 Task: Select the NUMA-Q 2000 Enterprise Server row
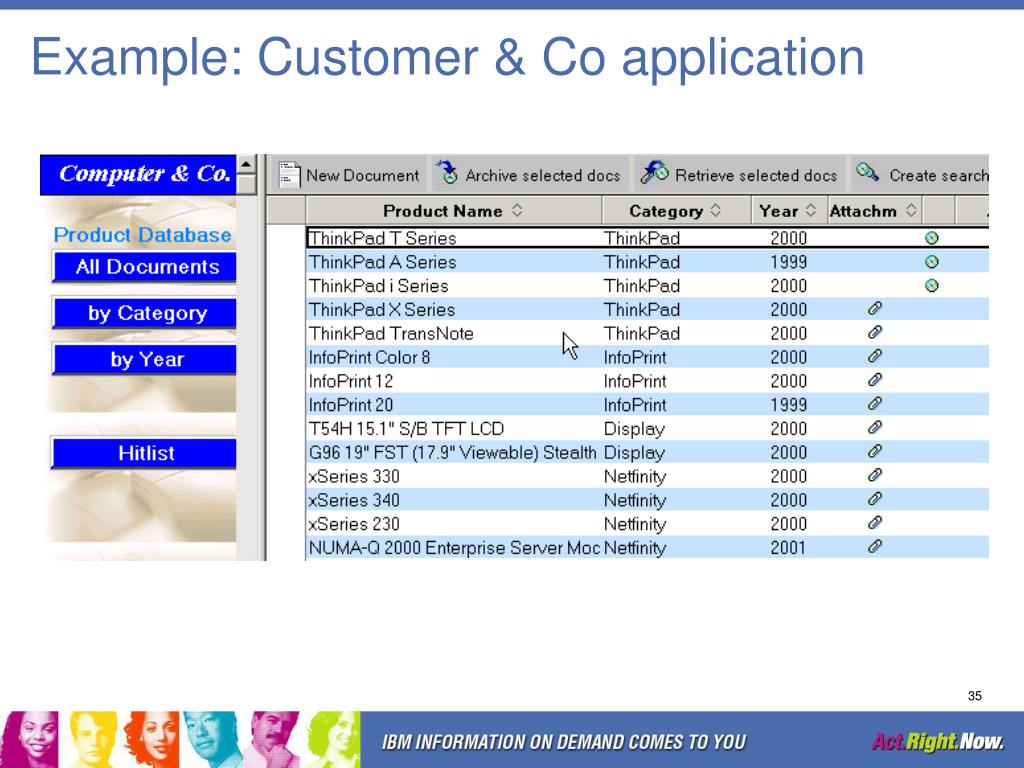click(x=647, y=548)
